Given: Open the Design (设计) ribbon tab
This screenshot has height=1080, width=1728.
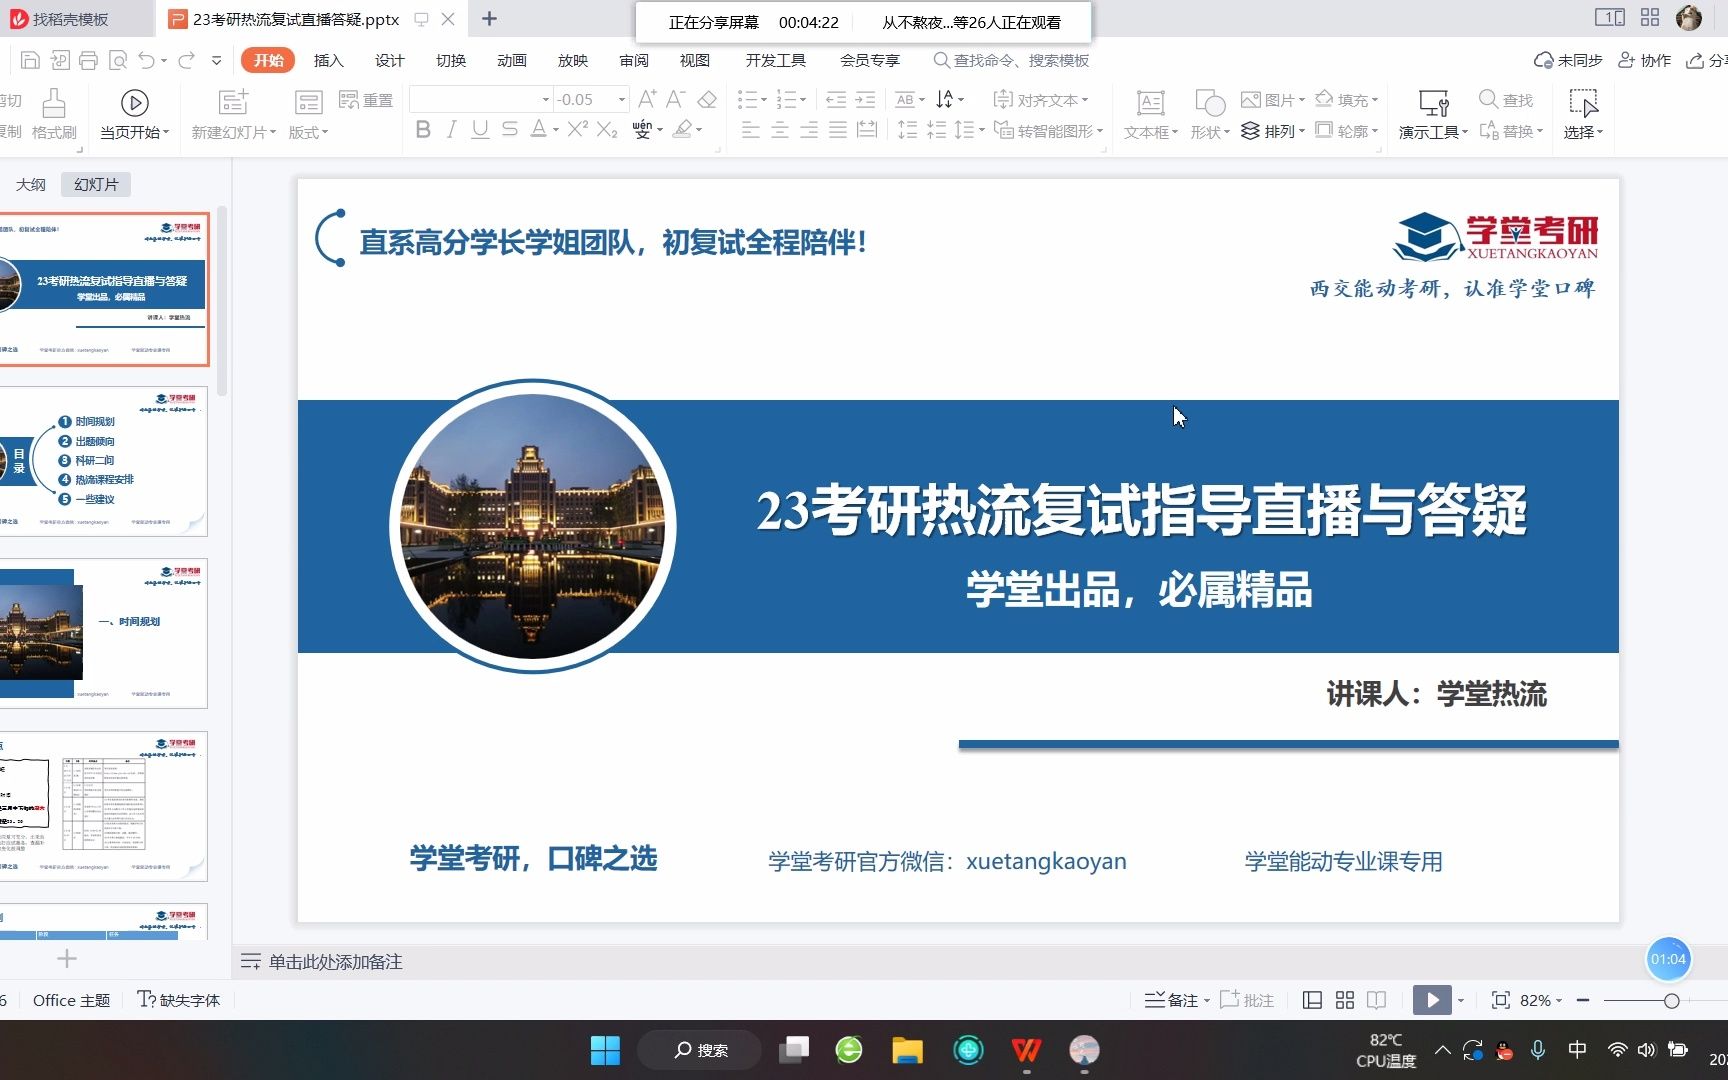Looking at the screenshot, I should point(389,61).
